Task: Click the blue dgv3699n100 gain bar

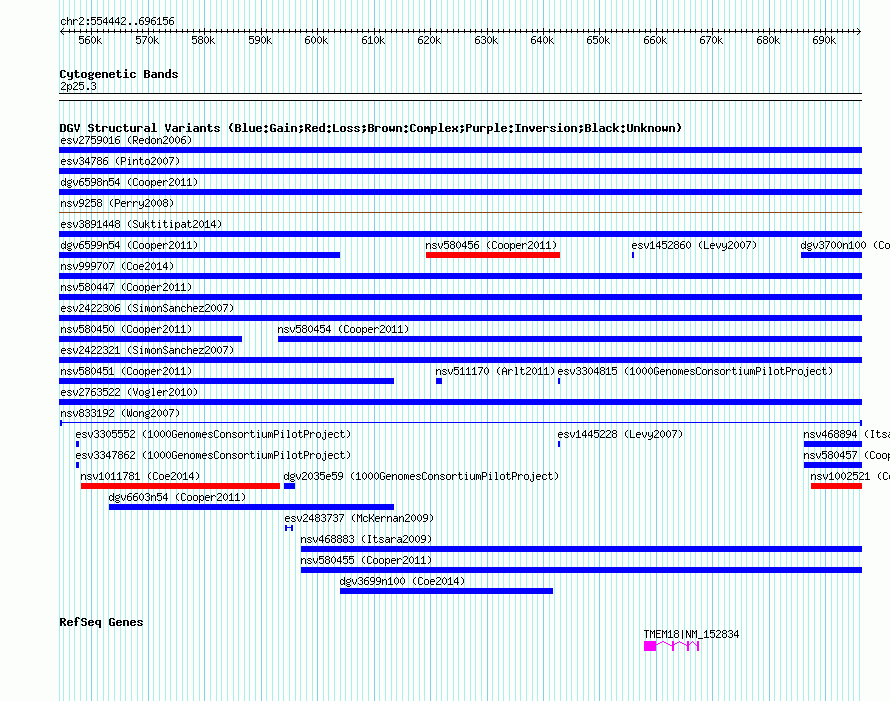Action: click(x=446, y=591)
